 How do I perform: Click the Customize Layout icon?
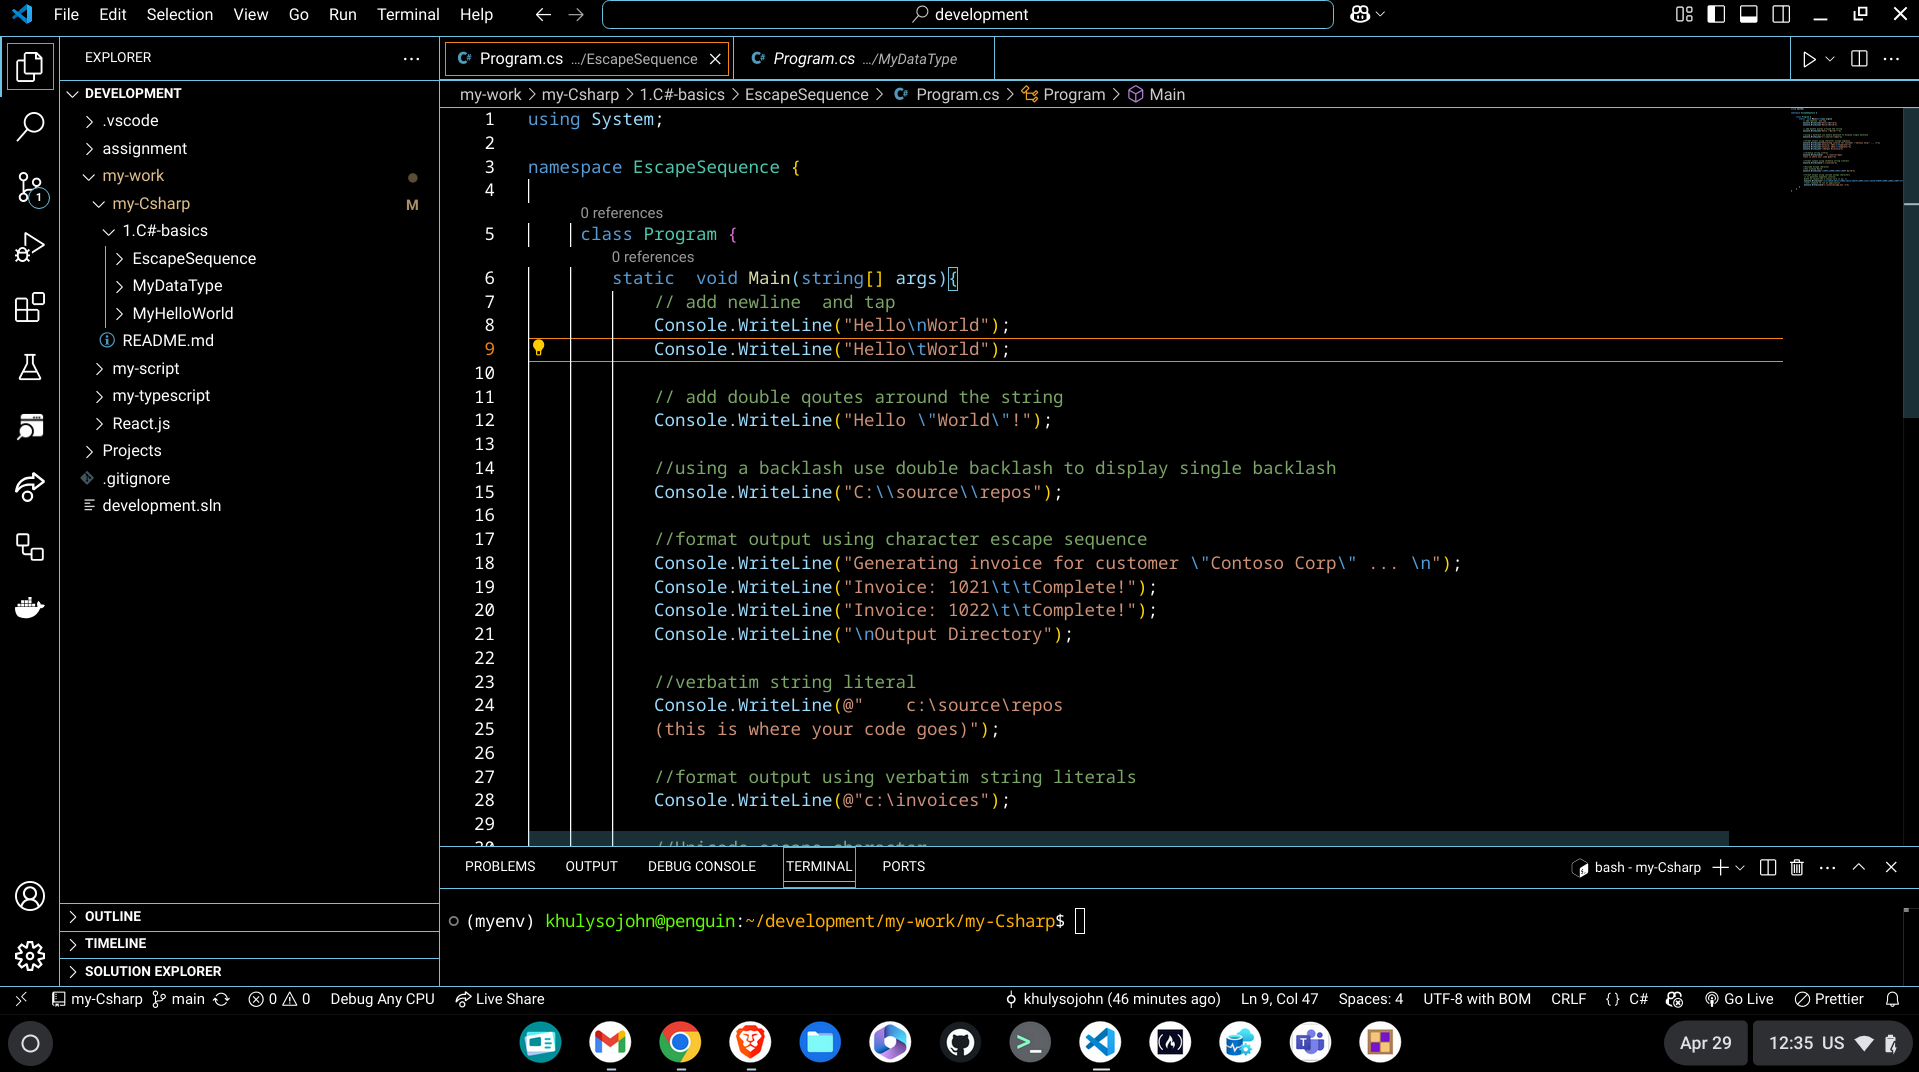(x=1684, y=14)
